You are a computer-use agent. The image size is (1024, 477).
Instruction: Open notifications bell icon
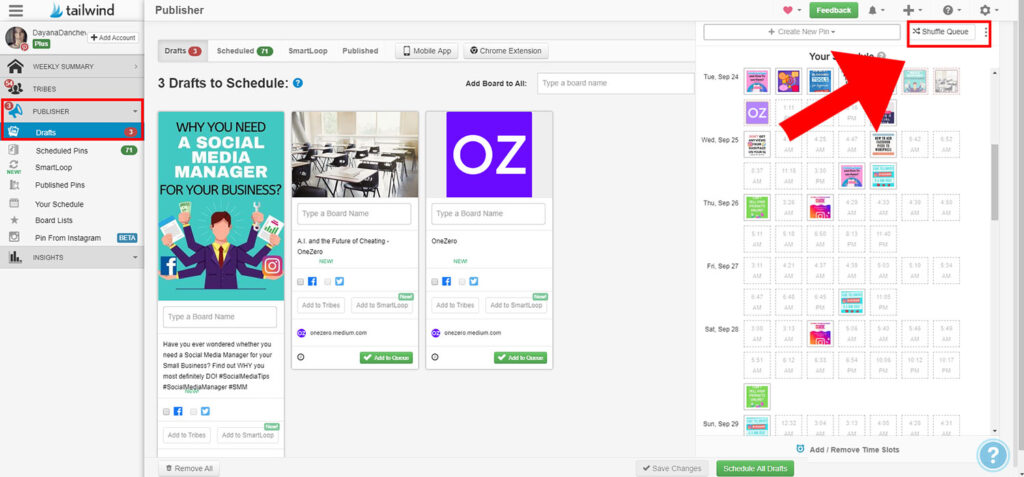click(x=873, y=10)
